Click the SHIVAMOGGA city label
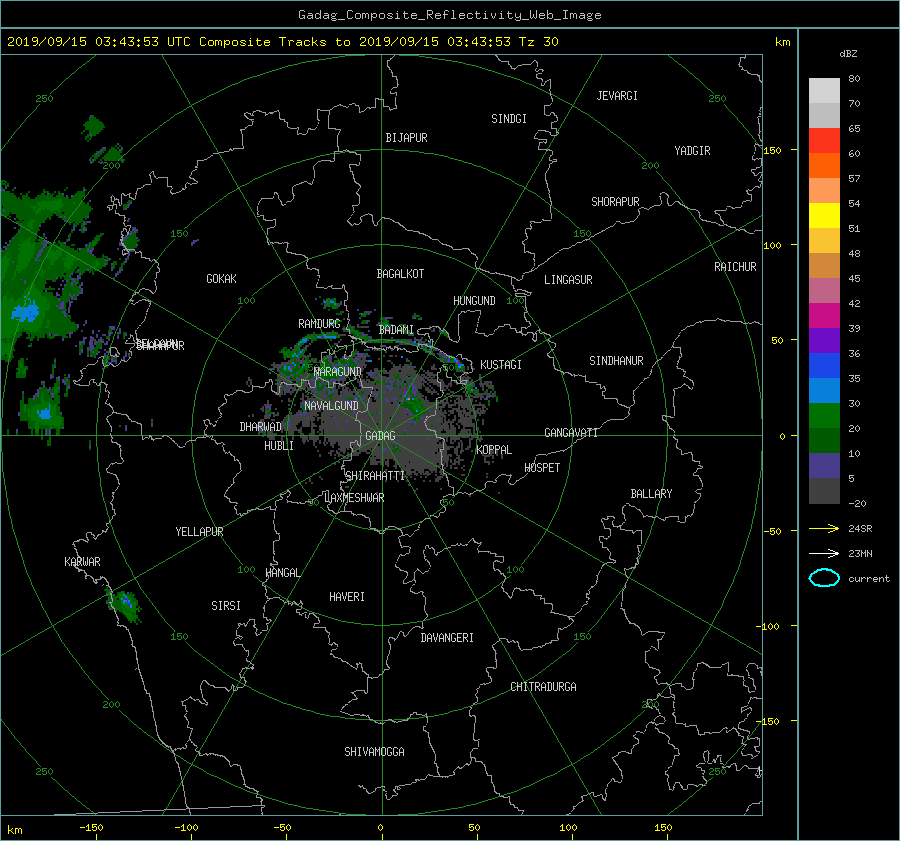Viewport: 900px width, 841px height. tap(374, 751)
